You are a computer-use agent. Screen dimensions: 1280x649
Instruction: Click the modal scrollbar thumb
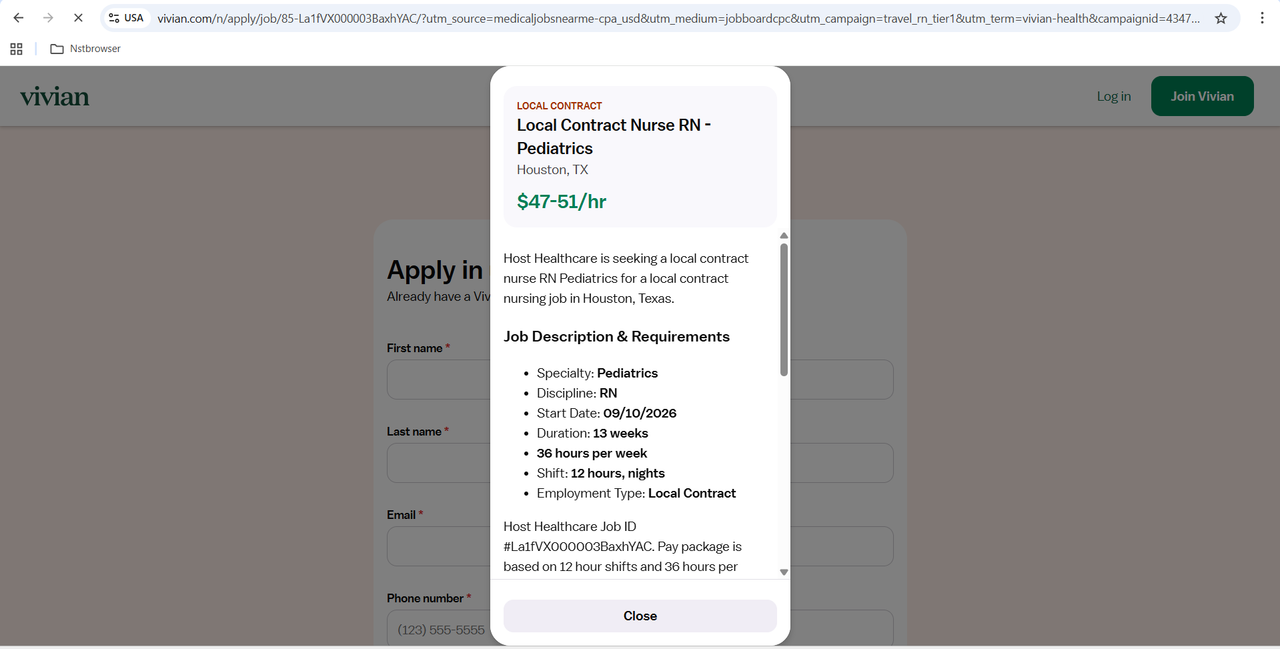point(784,310)
